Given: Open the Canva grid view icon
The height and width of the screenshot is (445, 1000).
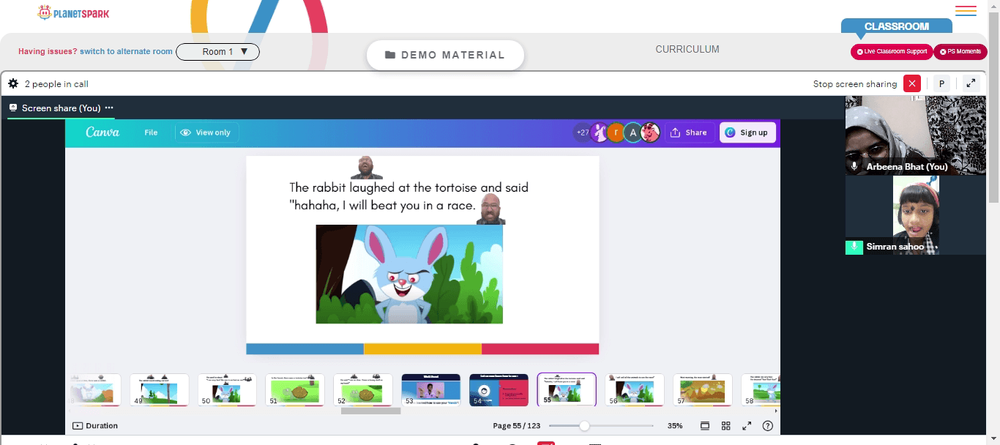Looking at the screenshot, I should (726, 426).
